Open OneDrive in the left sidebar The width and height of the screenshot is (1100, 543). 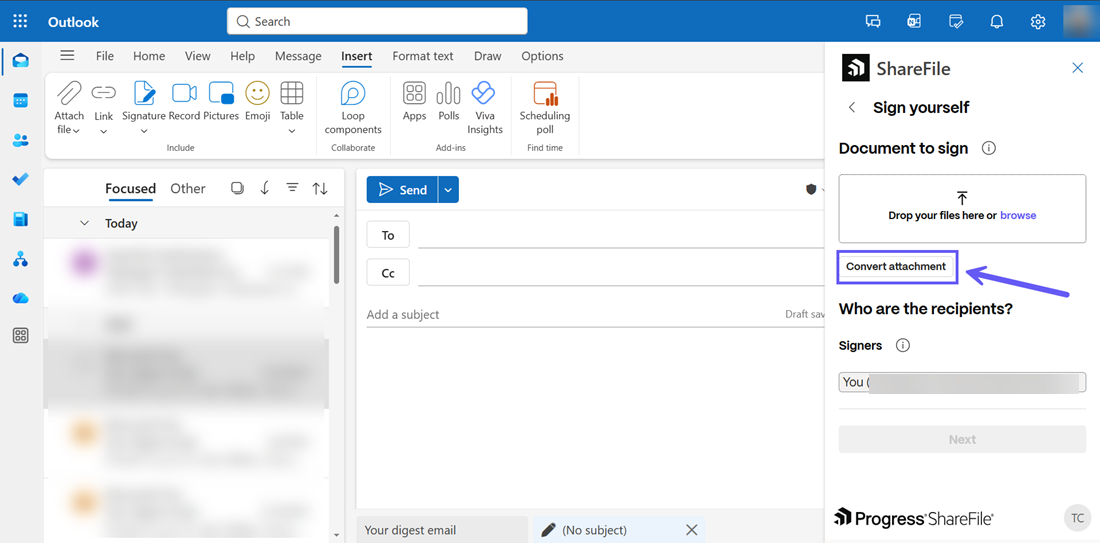coord(20,298)
